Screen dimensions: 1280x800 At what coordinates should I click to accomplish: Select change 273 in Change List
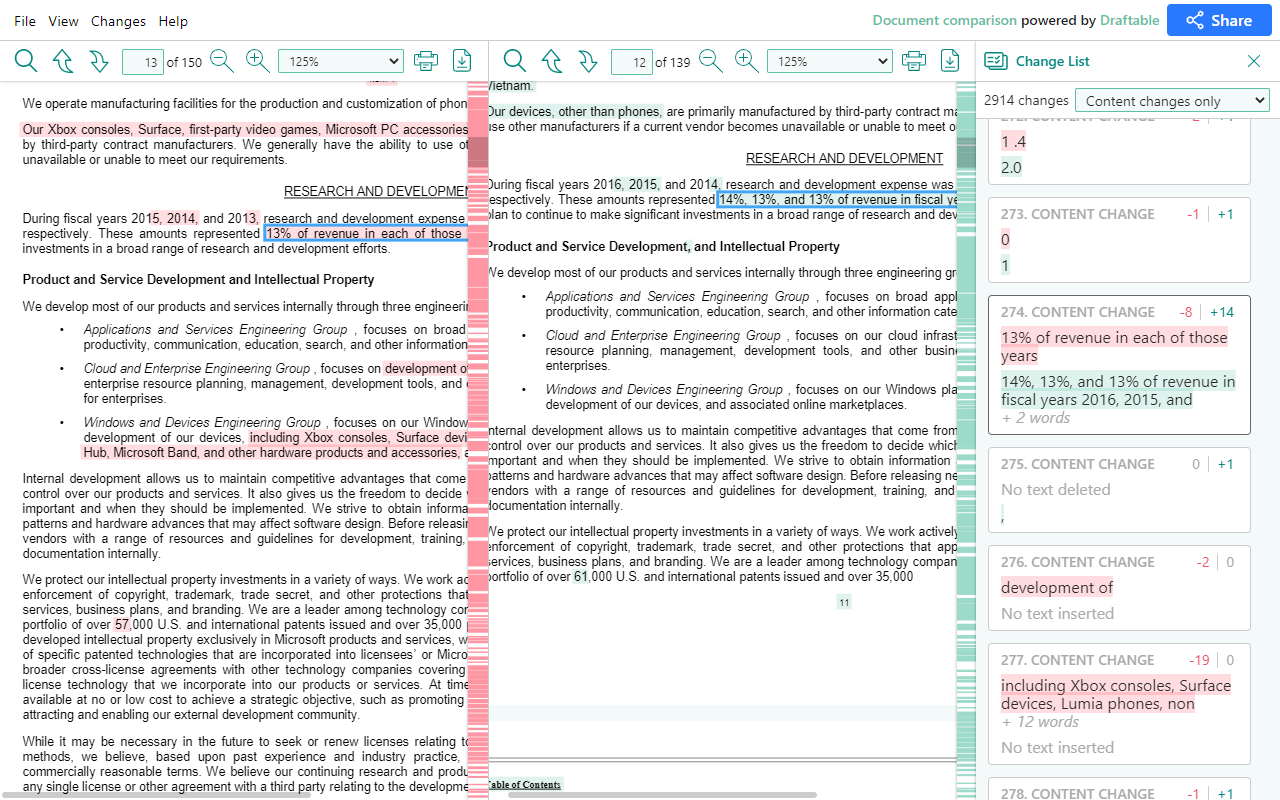point(1119,240)
